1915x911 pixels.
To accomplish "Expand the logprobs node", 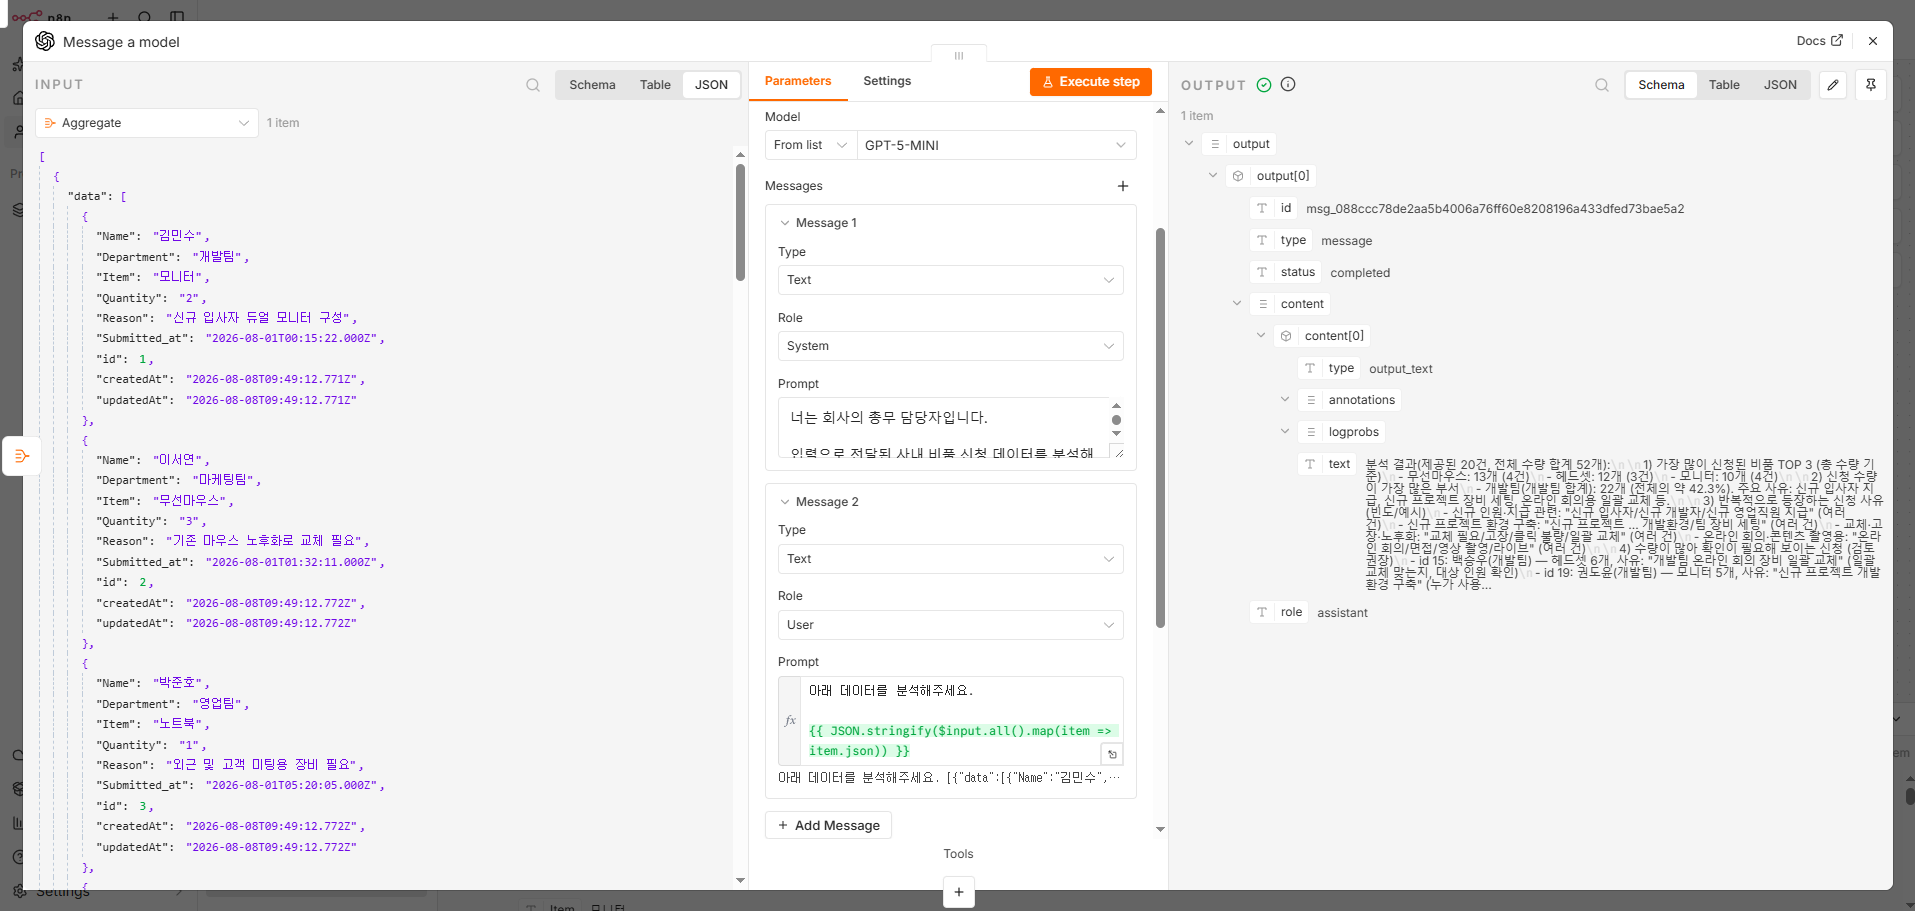I will tap(1285, 432).
